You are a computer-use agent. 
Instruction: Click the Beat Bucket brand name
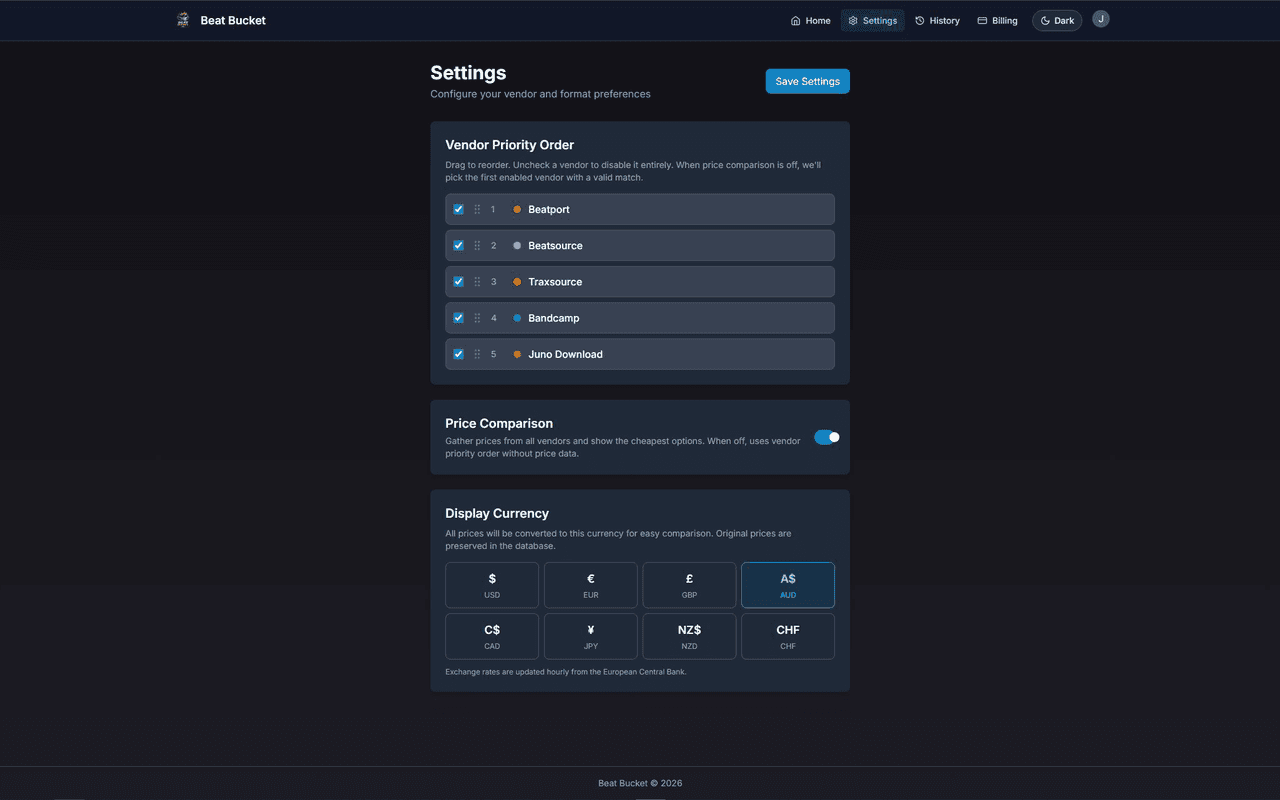click(233, 20)
